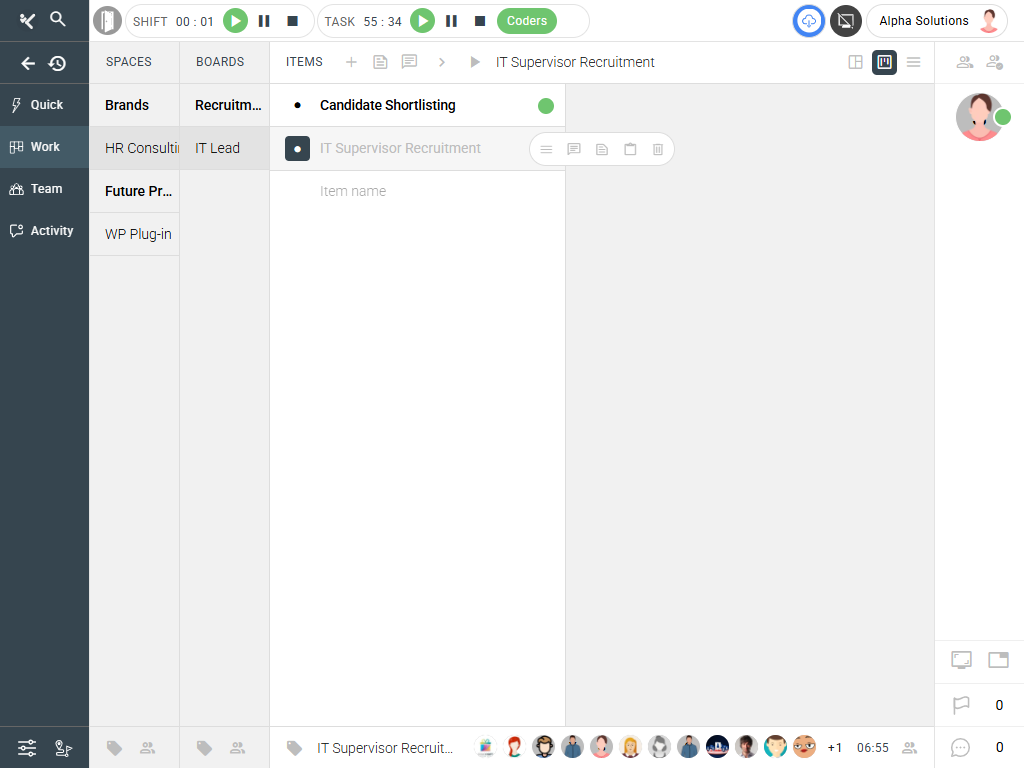Toggle the kanban board view
The height and width of the screenshot is (768, 1024).
tap(884, 62)
